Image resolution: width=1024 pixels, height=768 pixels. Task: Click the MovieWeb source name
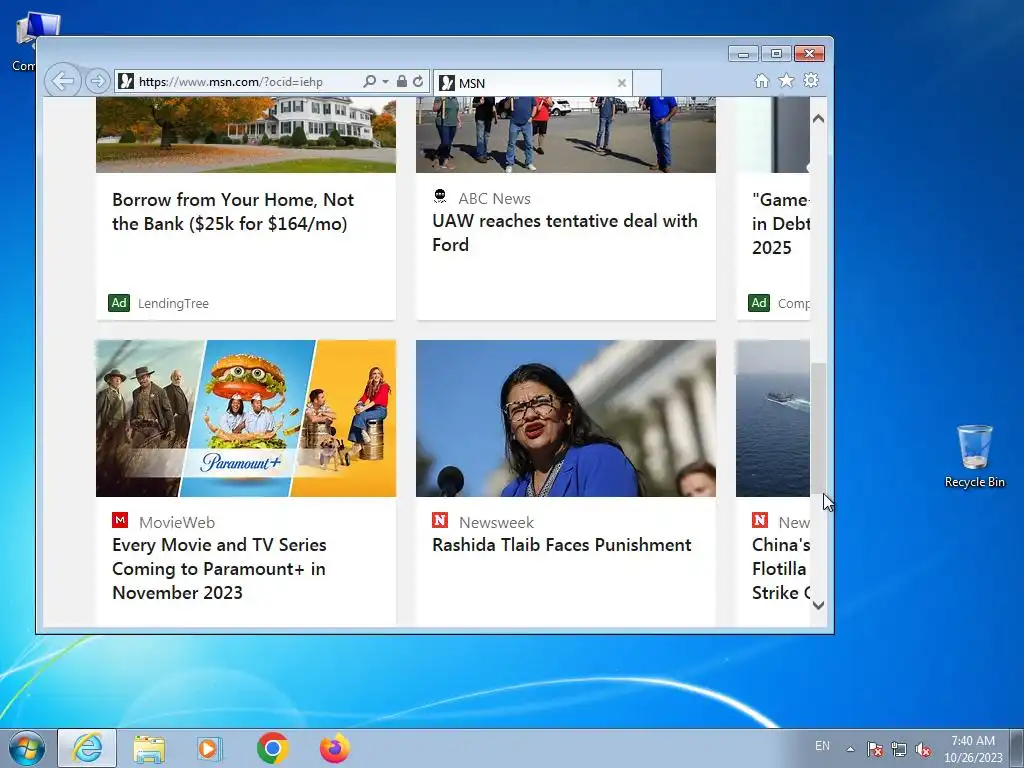click(177, 522)
